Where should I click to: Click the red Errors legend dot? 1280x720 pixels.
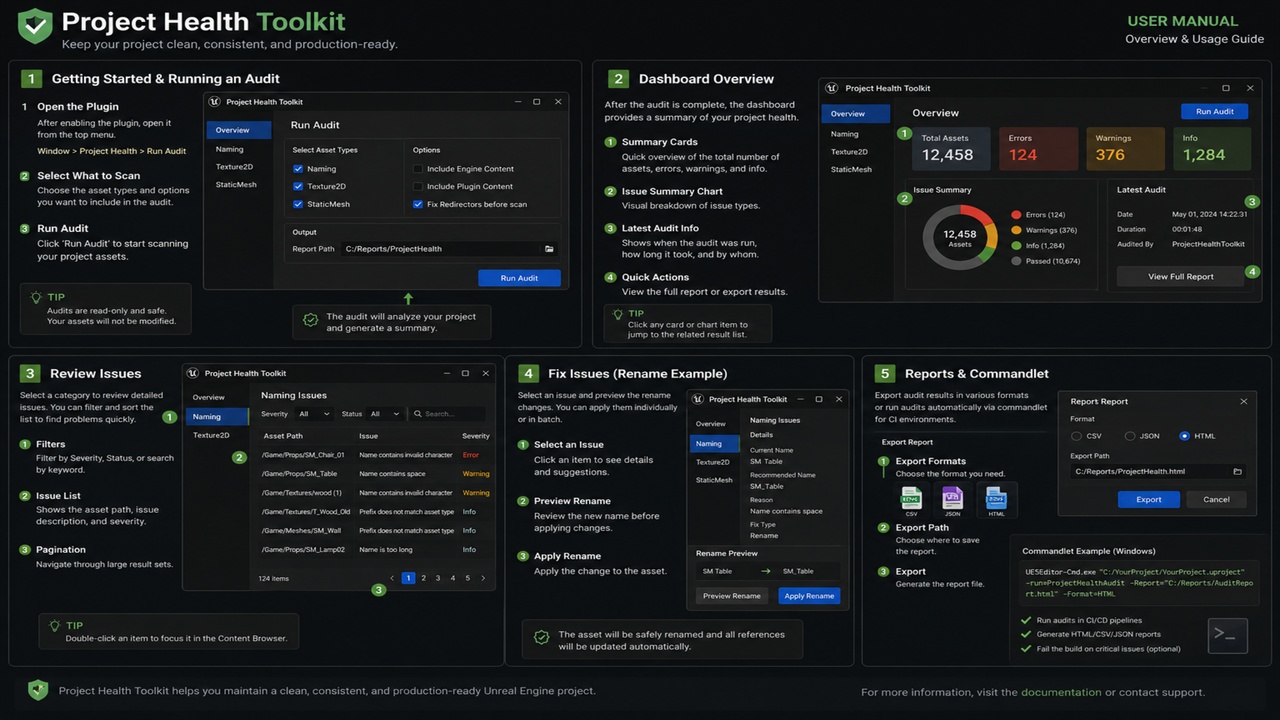tap(1017, 215)
